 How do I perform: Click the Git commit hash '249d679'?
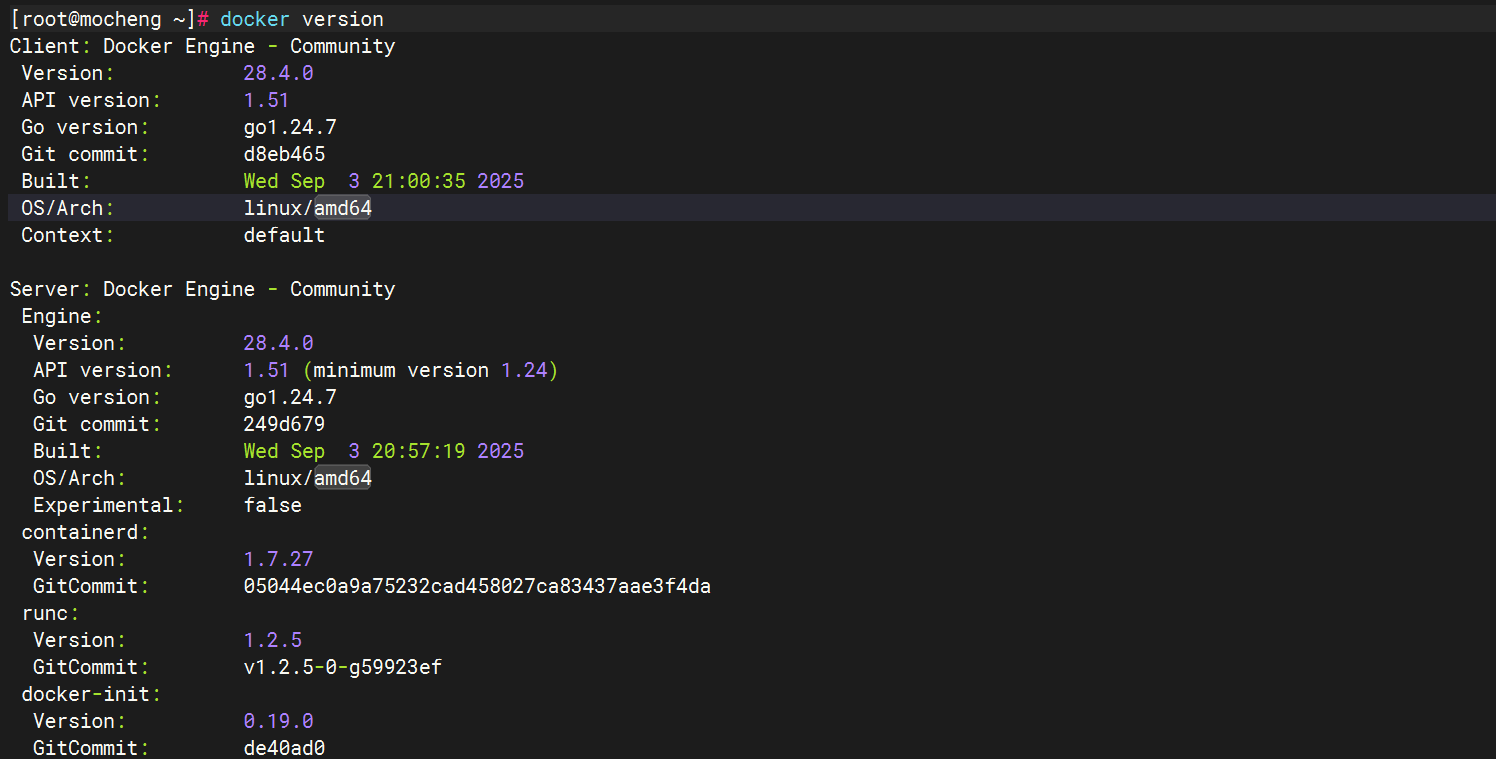click(x=285, y=424)
